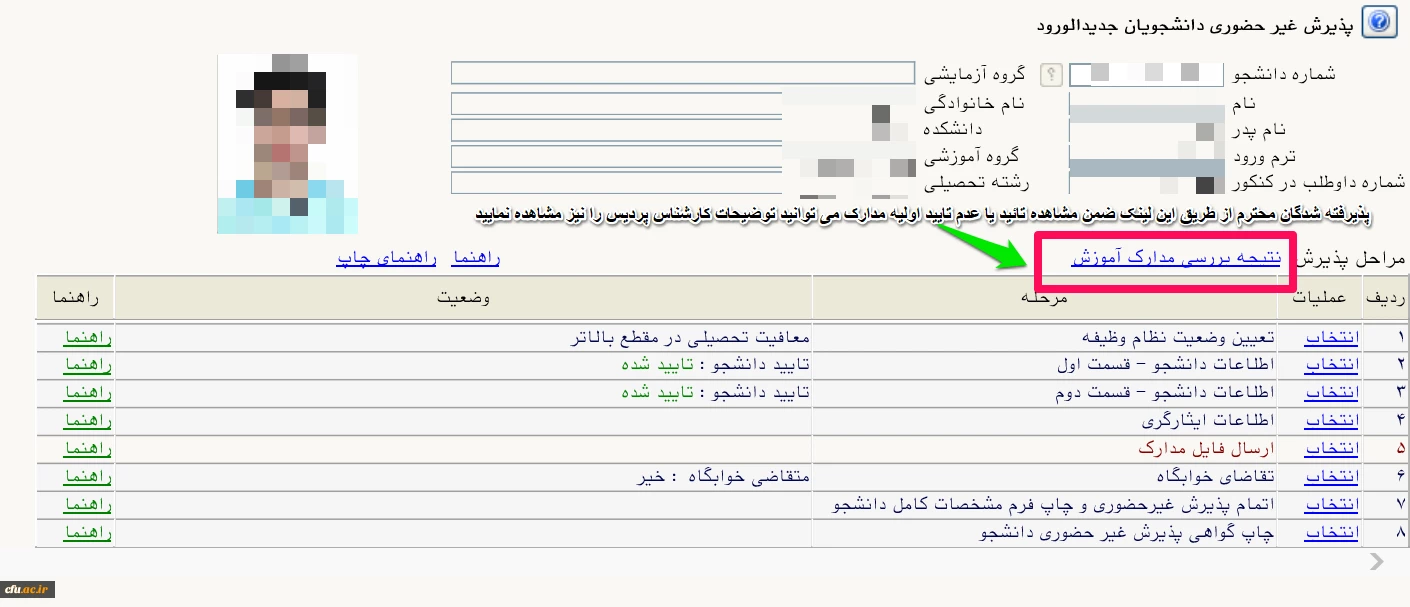Image resolution: width=1410 pixels, height=607 pixels.
Task: Choose انتخاب for تقاضای خوابگاه
Action: pyautogui.click(x=1331, y=477)
